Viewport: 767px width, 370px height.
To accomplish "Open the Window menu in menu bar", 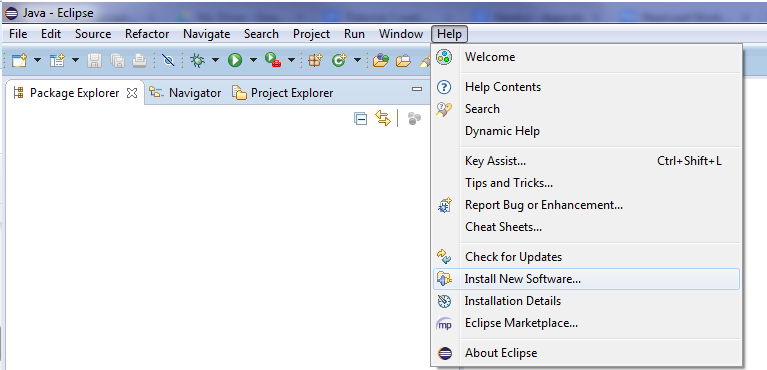I will (401, 34).
